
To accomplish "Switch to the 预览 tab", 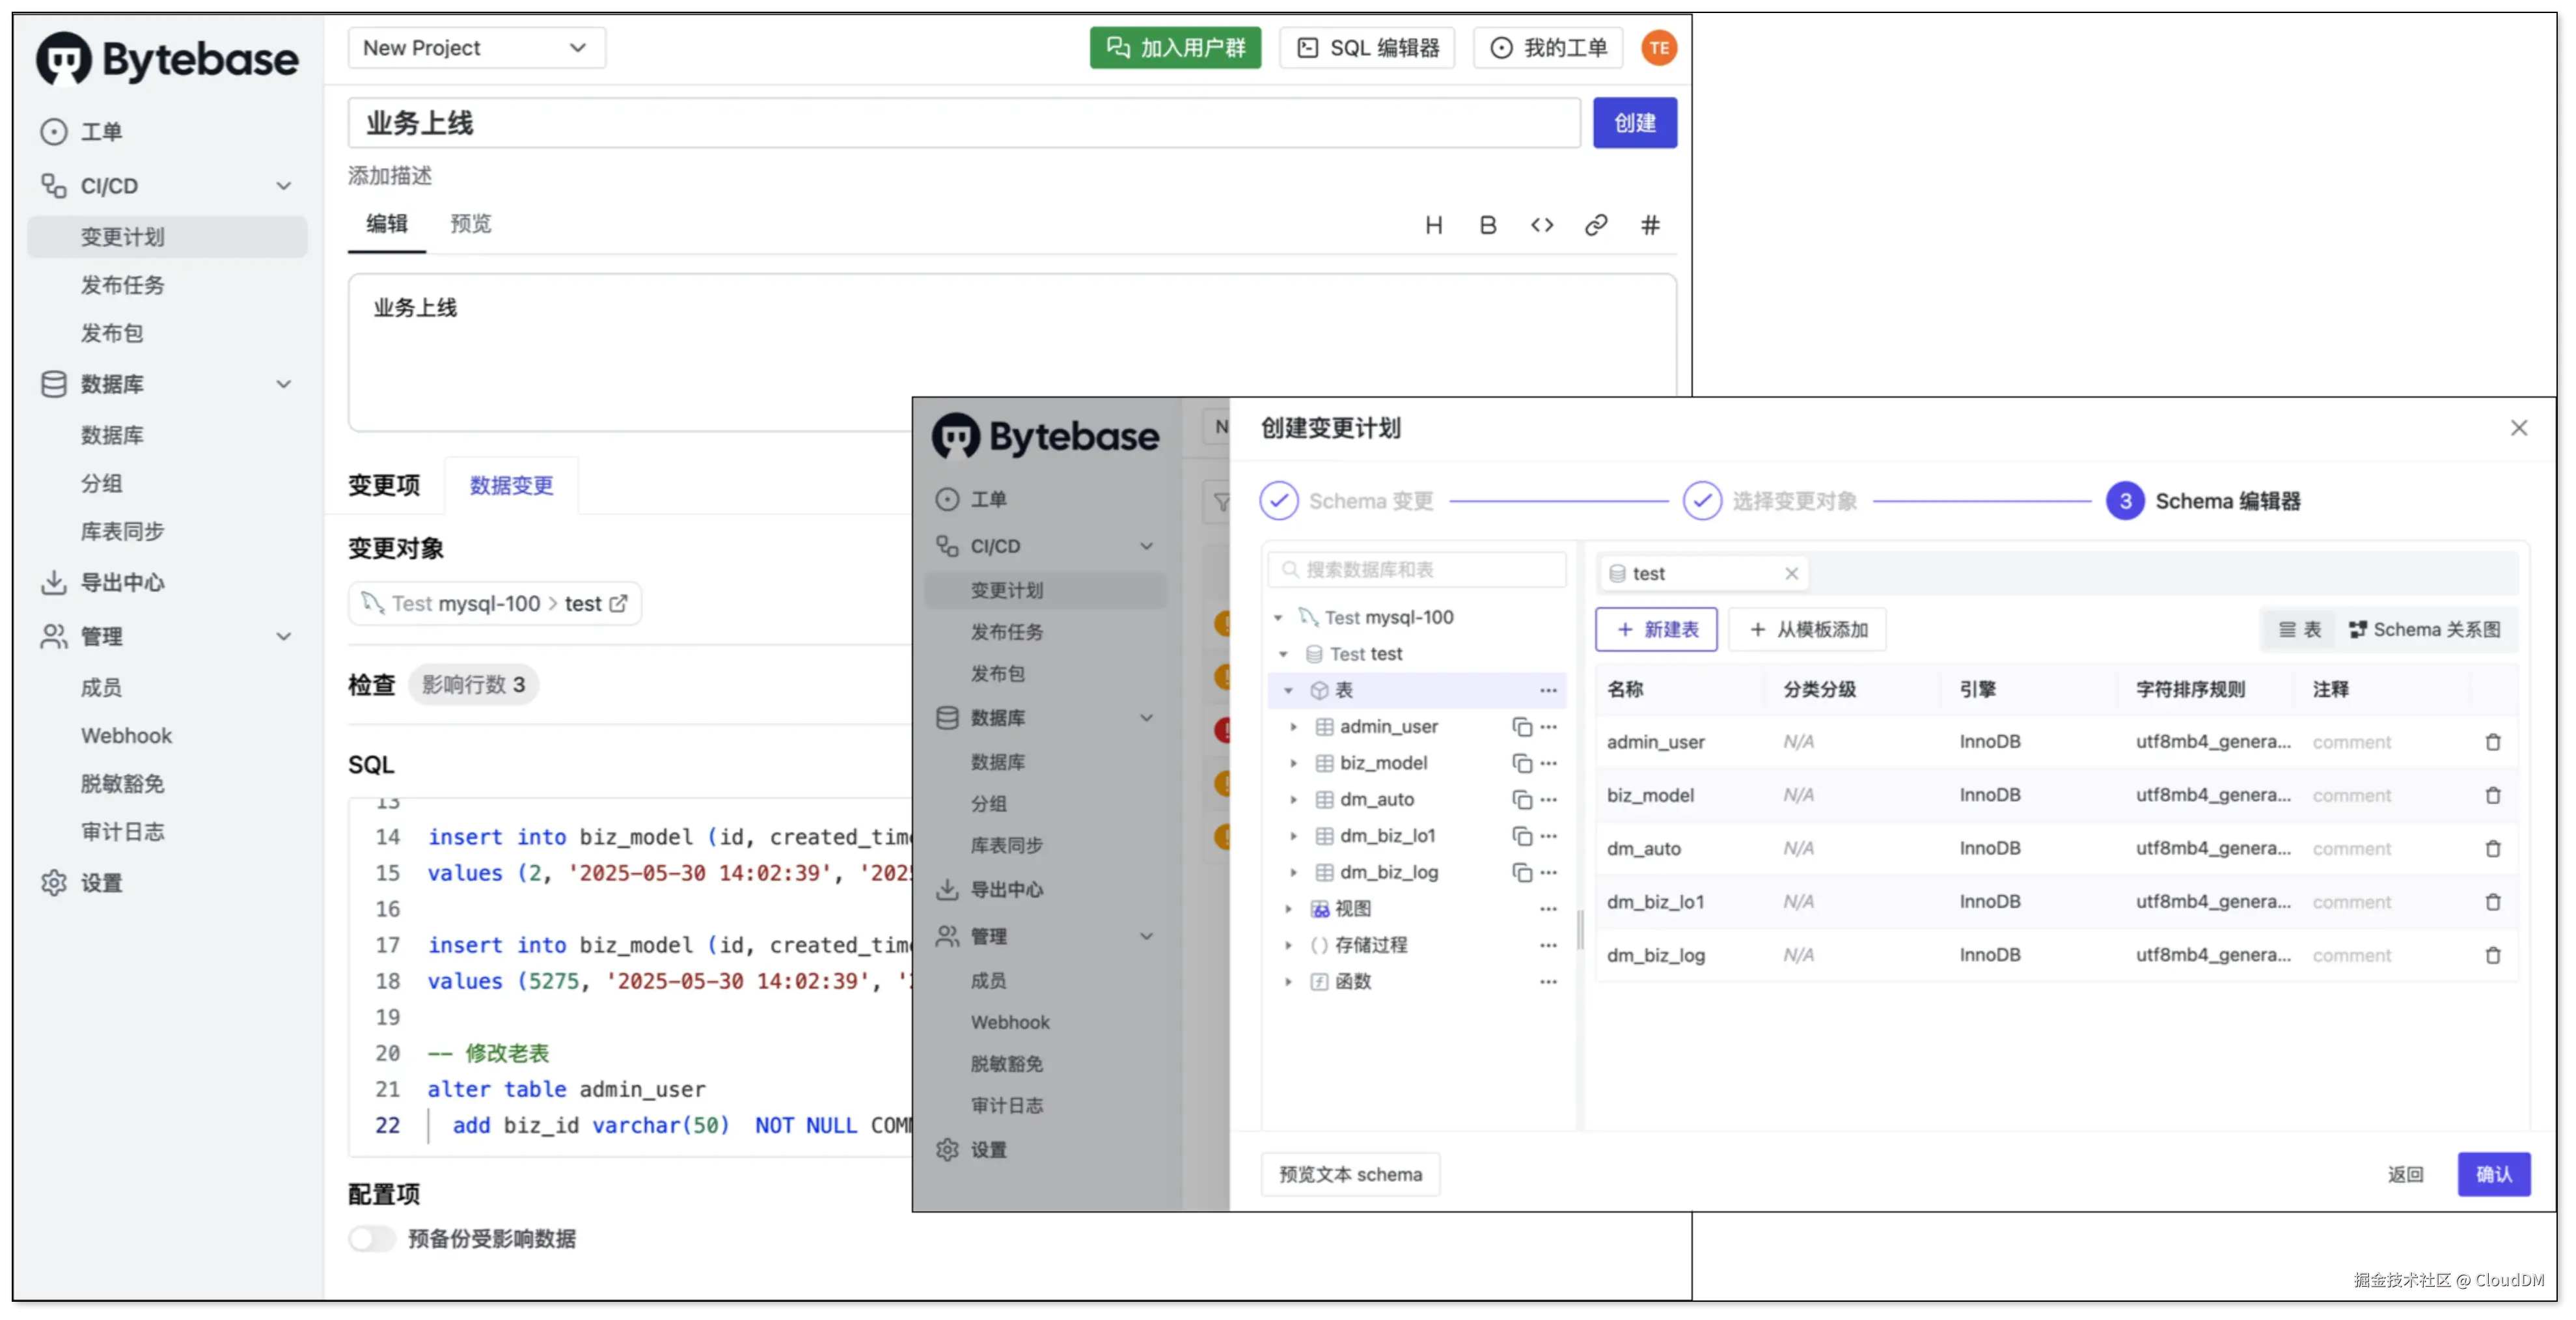I will (x=470, y=224).
